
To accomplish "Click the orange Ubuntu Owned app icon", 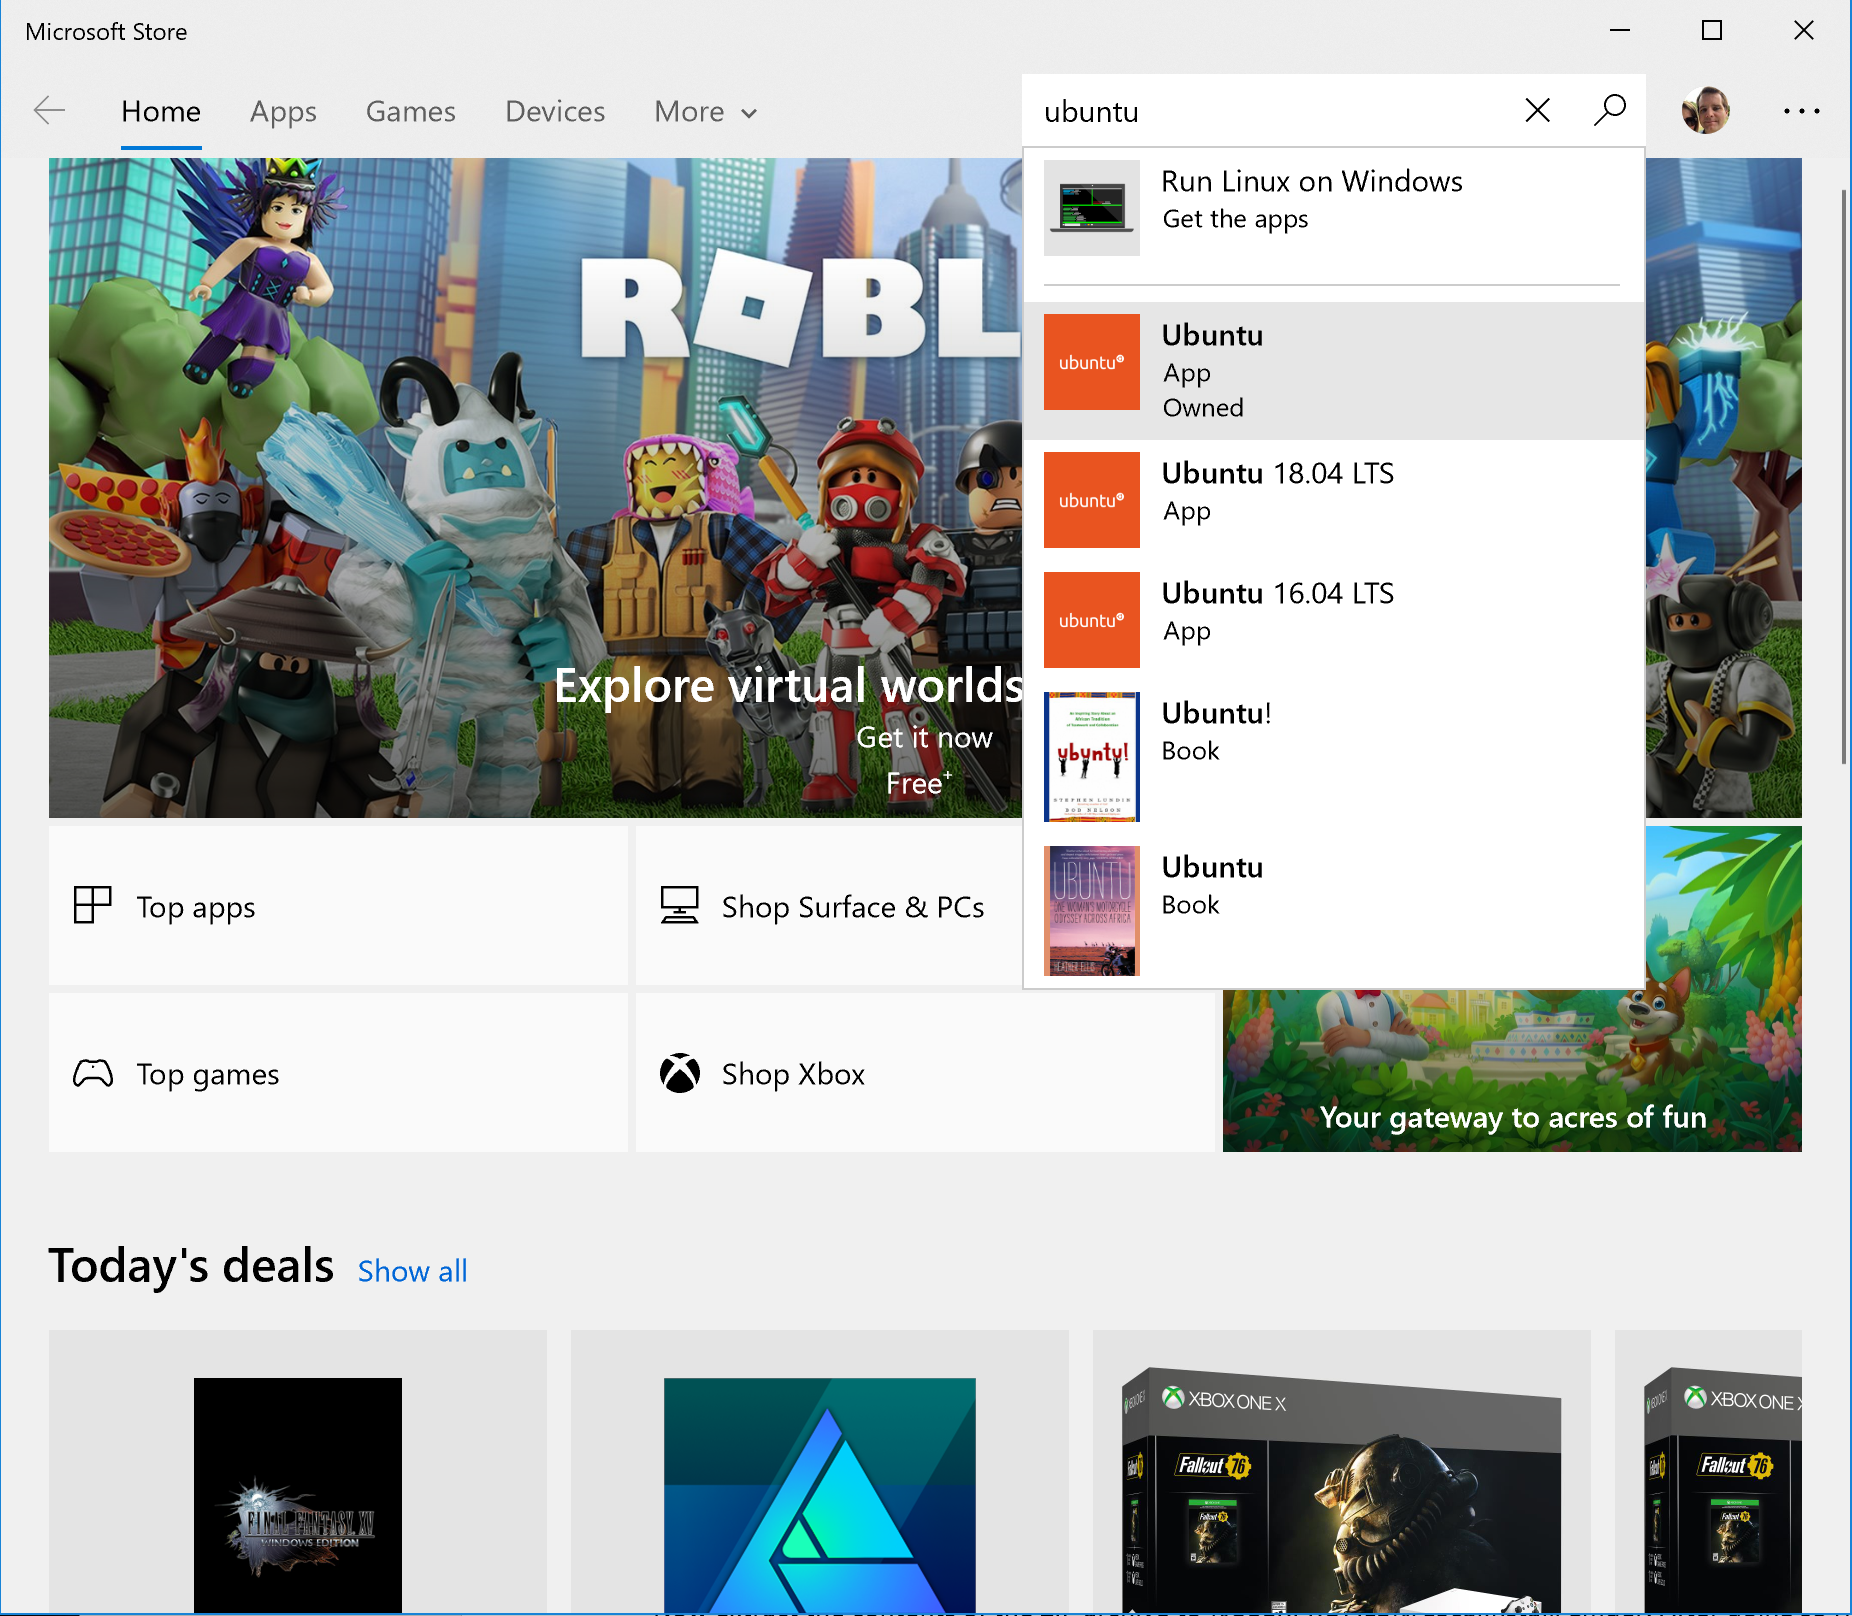I will click(x=1092, y=362).
